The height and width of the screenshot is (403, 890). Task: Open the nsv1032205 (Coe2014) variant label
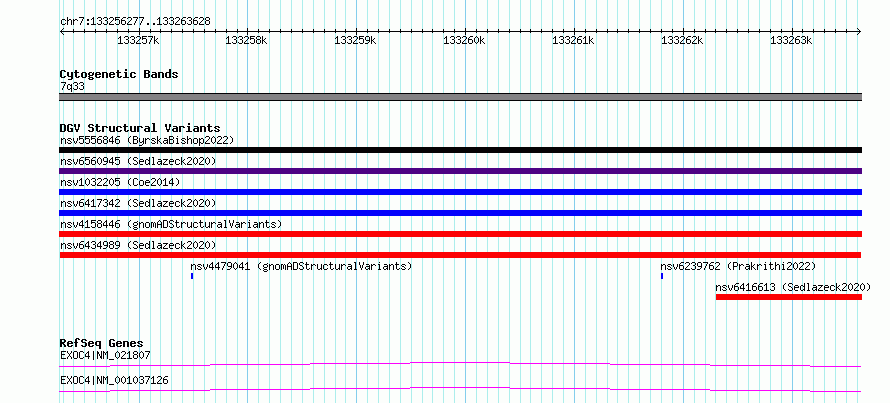coord(120,182)
